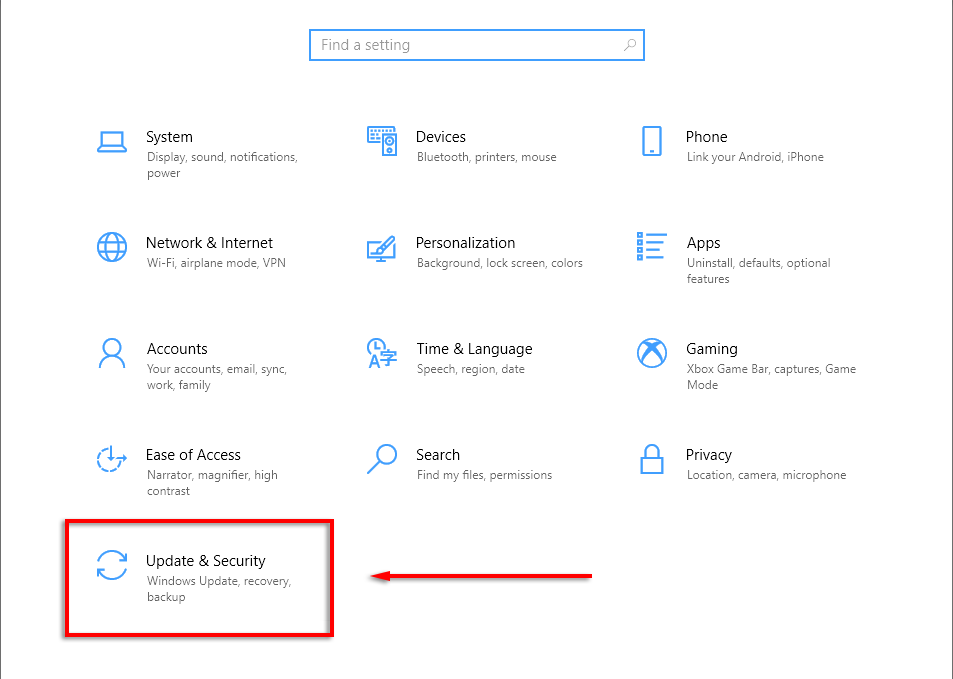Select the Apps list icon
Image resolution: width=953 pixels, height=679 pixels.
652,246
